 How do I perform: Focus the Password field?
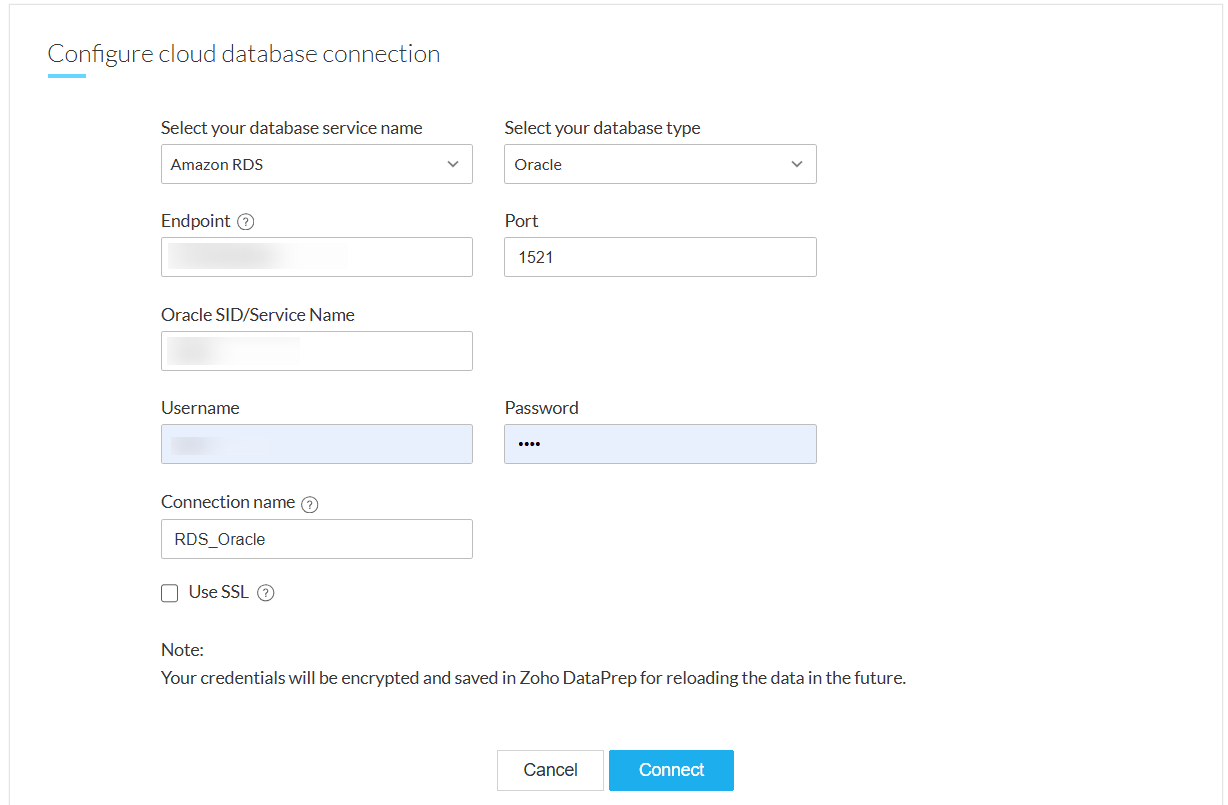pyautogui.click(x=660, y=444)
